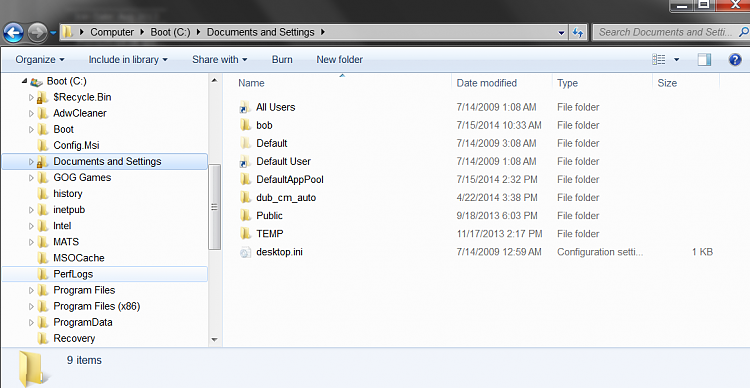This screenshot has width=750, height=388.
Task: Expand the AdwCleaner tree node
Action: (31, 114)
